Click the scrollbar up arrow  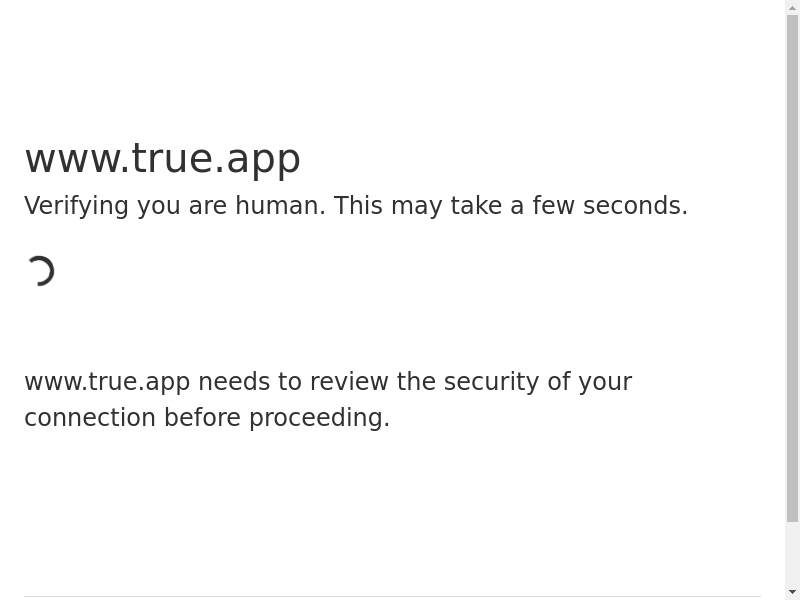(x=792, y=7)
